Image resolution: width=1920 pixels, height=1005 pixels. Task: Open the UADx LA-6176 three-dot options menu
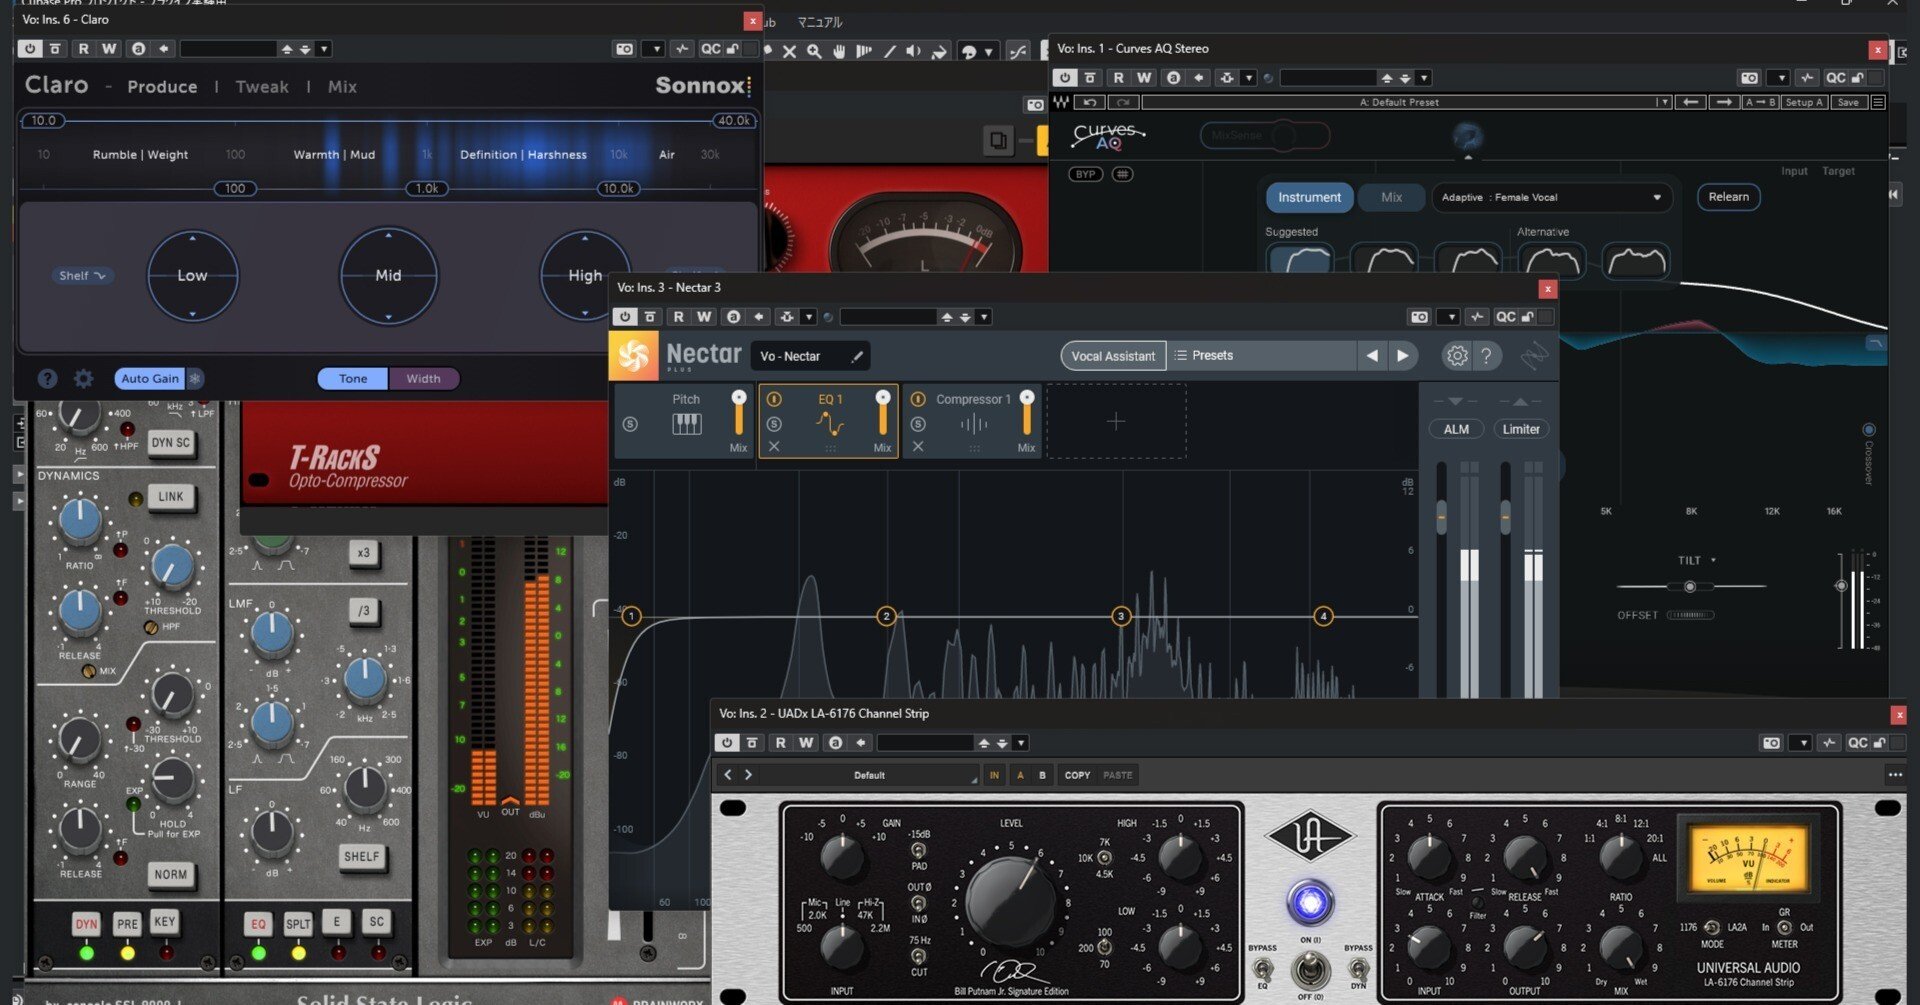[x=1894, y=775]
